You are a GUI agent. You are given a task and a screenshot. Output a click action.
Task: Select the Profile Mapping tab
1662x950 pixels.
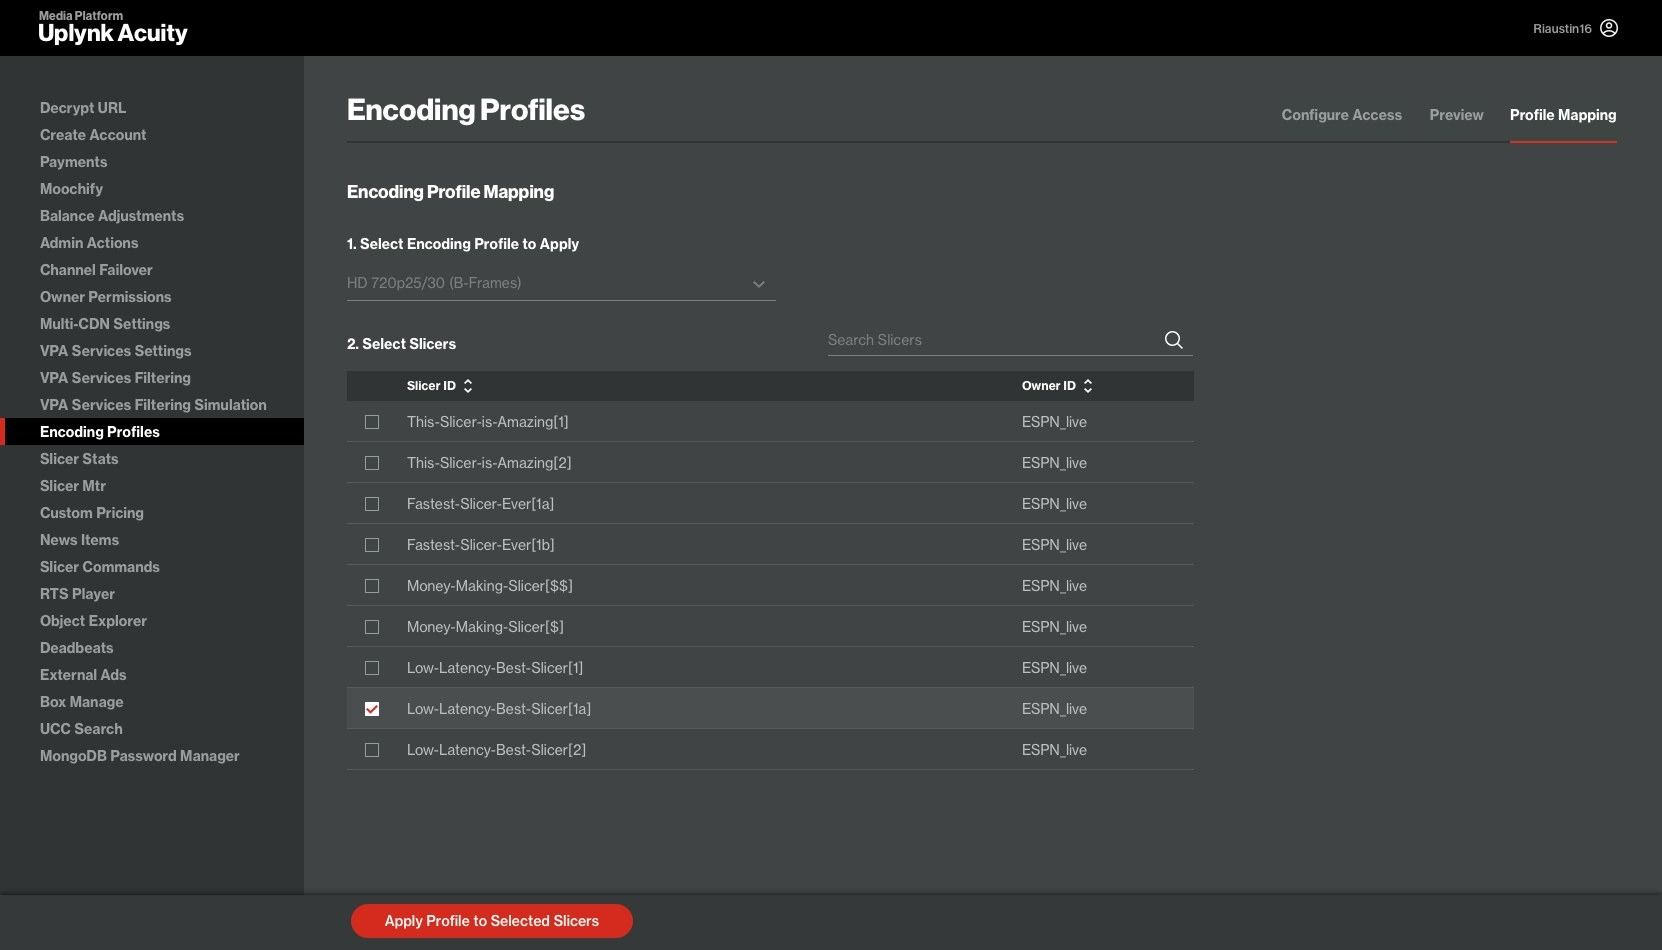(1563, 115)
